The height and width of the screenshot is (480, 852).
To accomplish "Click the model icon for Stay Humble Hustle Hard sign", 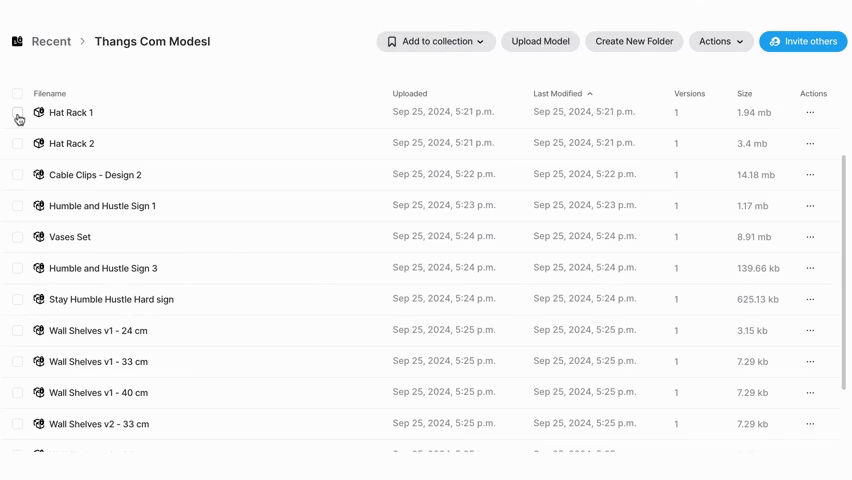I will pos(39,299).
